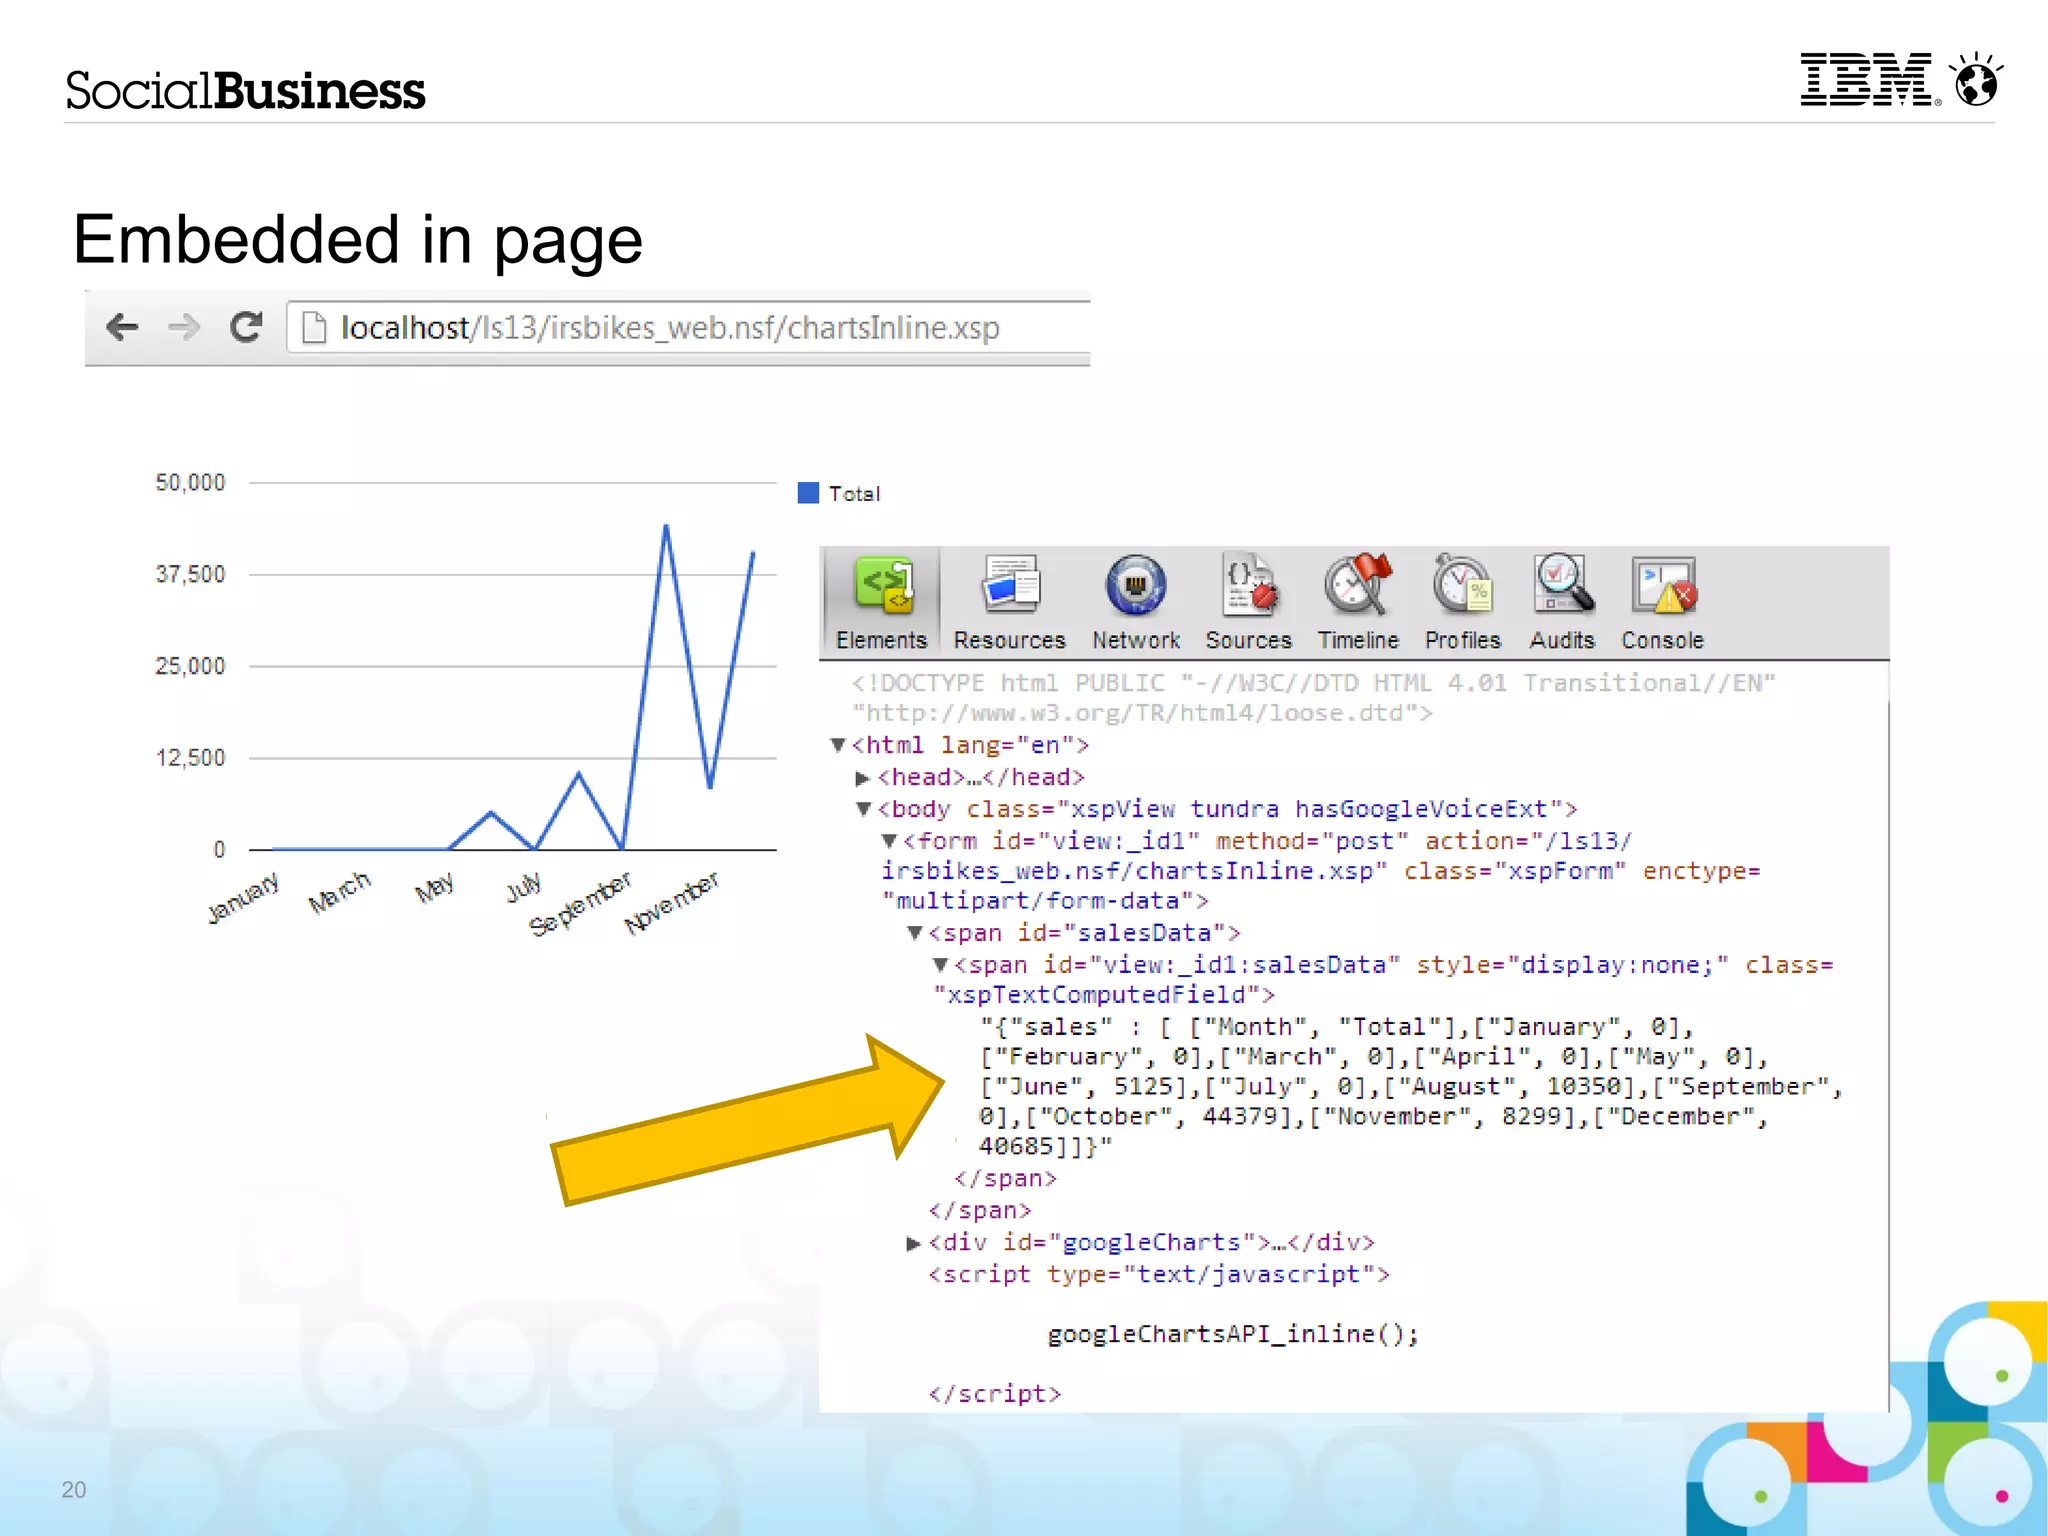Expand the collapsed head element
Screen dimensions: 2048x1536
(862, 778)
